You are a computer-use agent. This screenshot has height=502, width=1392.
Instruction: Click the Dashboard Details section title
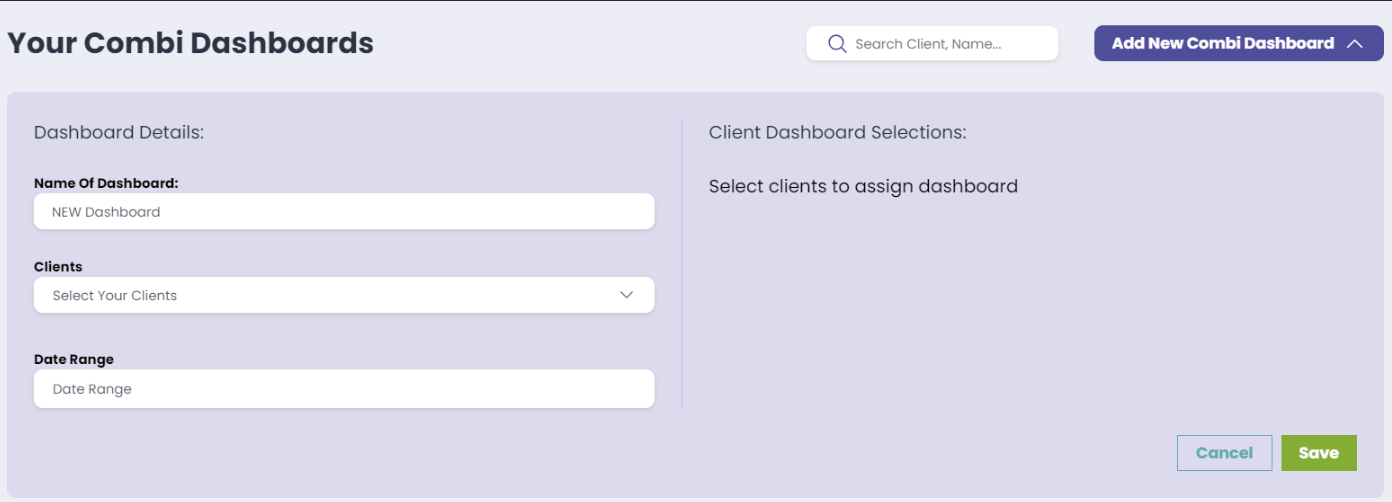[119, 132]
